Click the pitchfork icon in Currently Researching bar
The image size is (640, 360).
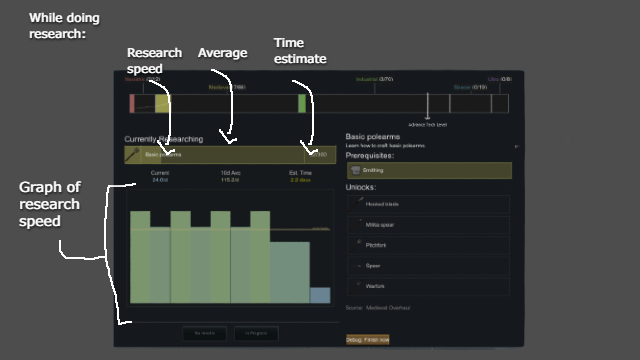(133, 155)
